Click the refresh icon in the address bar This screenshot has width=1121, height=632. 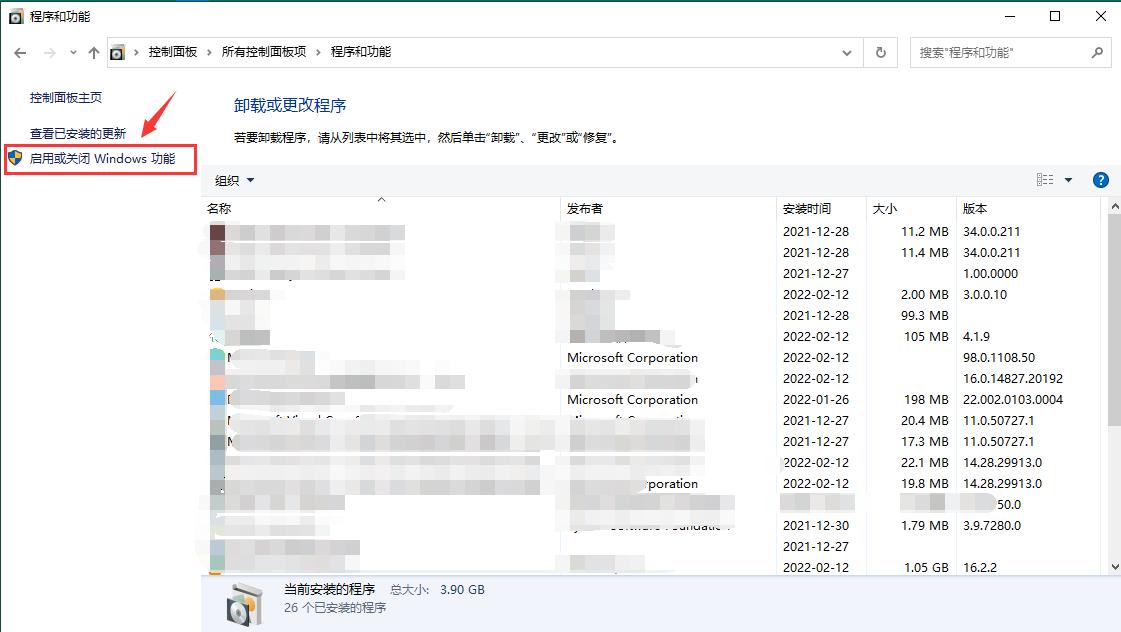(880, 52)
